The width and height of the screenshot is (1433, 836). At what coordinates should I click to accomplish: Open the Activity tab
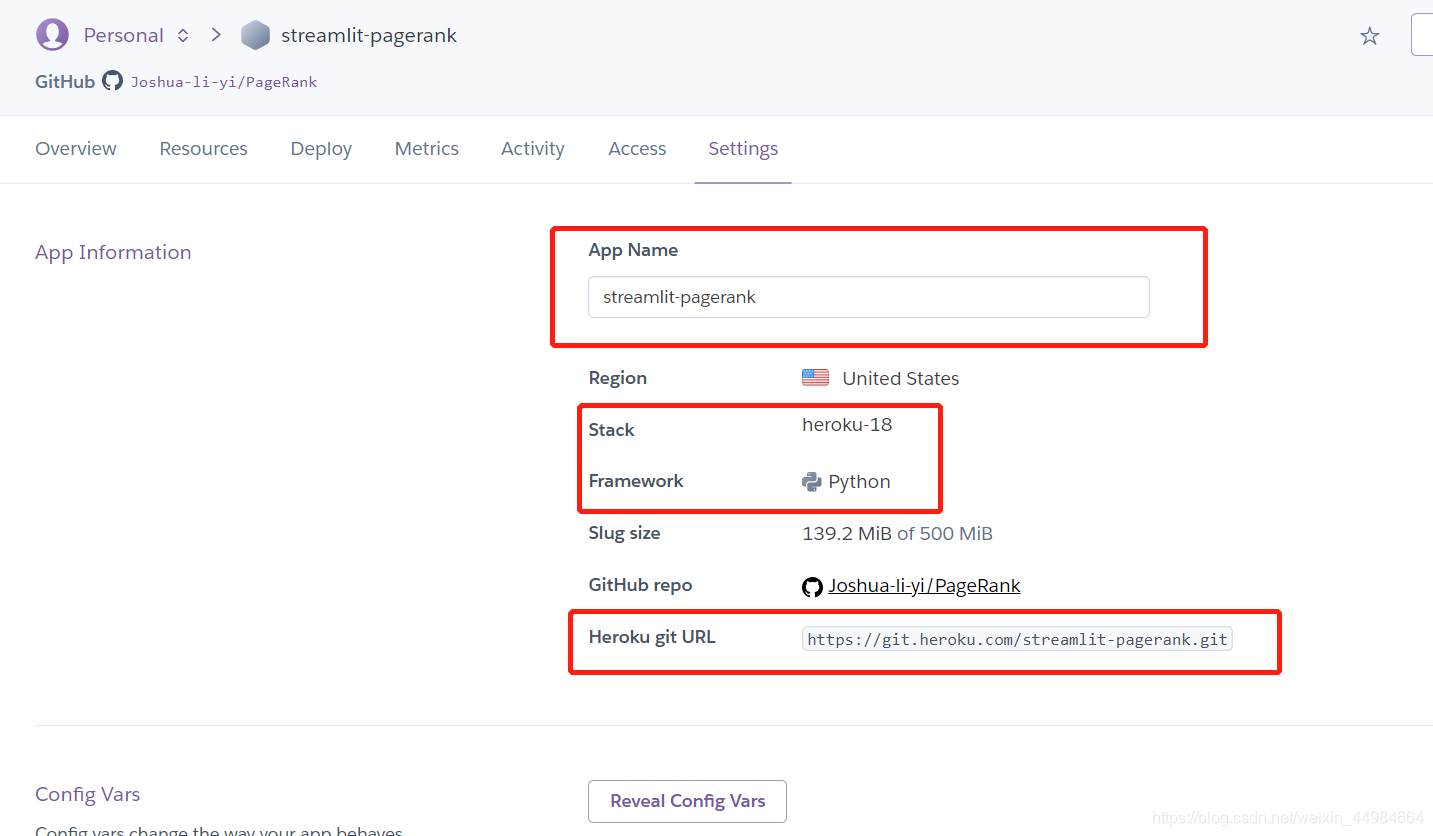532,148
